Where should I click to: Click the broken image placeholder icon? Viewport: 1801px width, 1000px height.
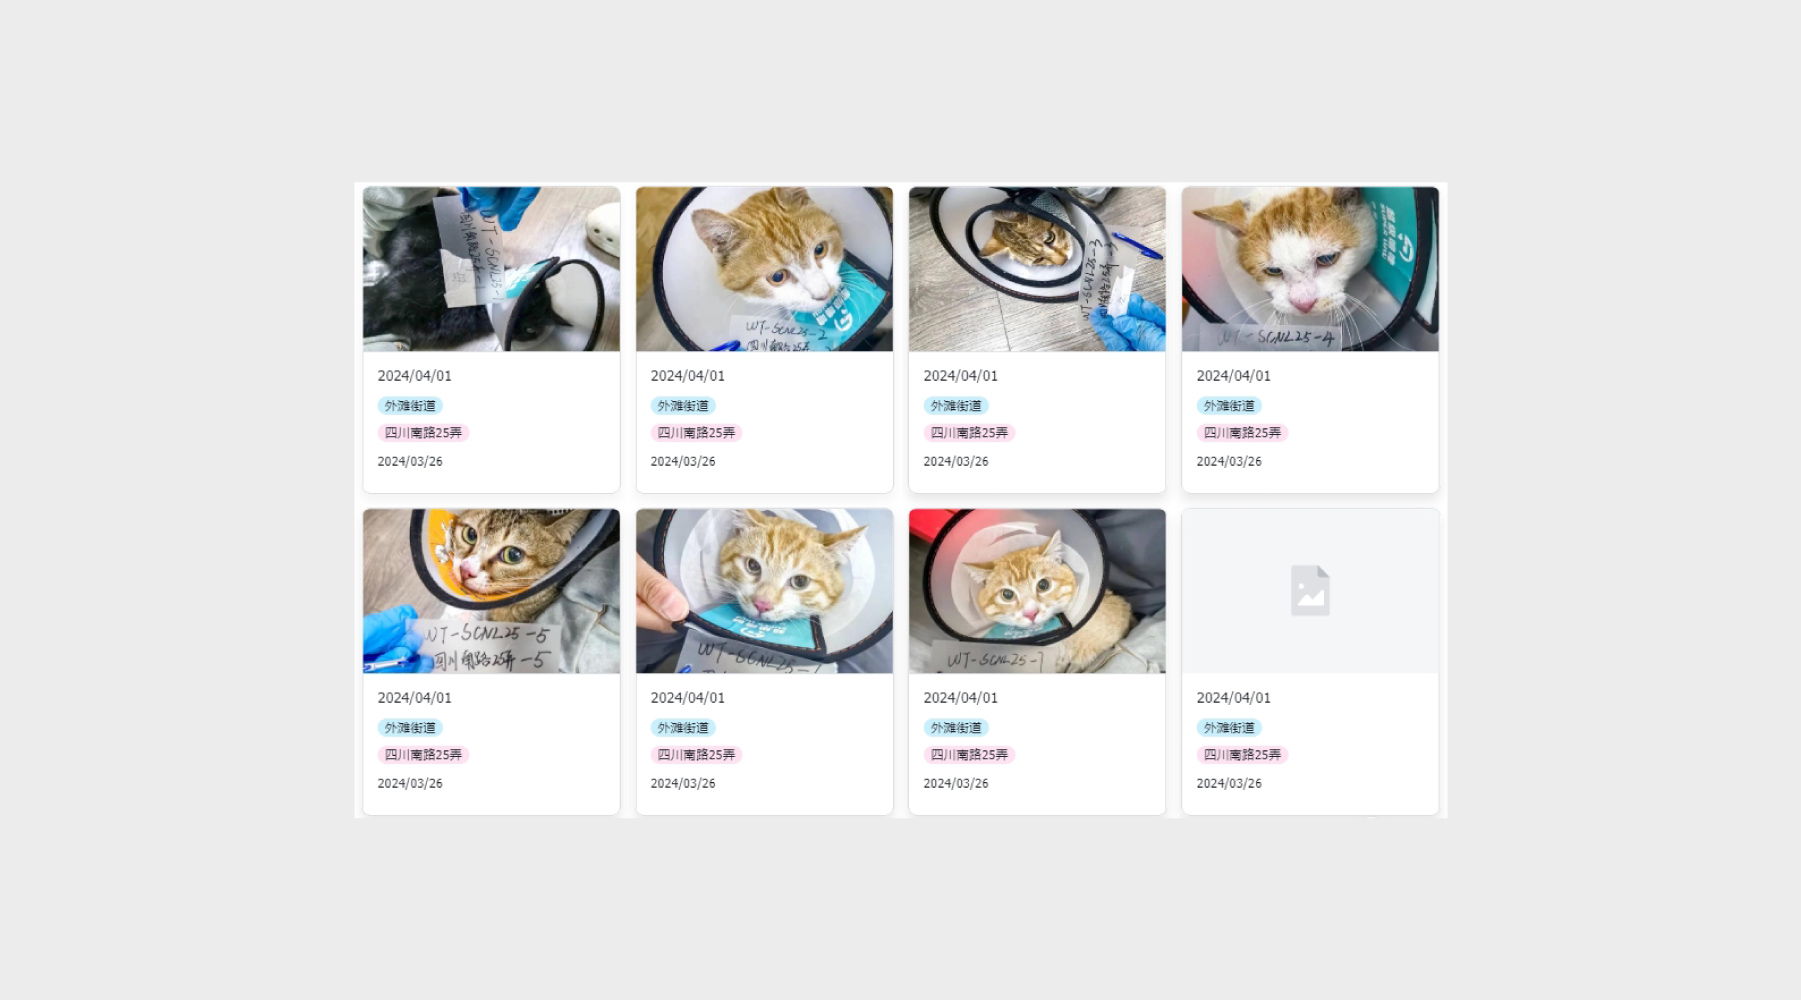click(1310, 590)
